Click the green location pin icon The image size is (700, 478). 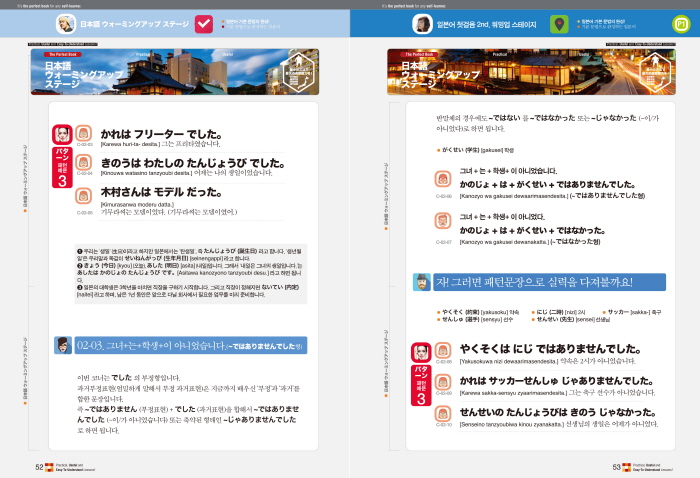click(x=558, y=23)
